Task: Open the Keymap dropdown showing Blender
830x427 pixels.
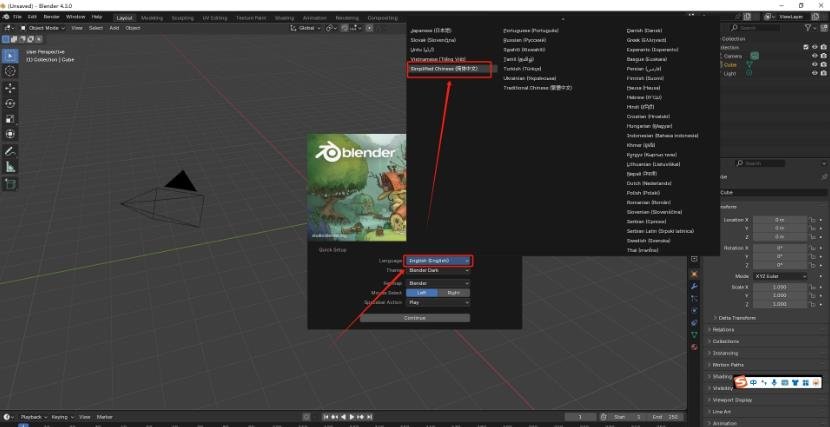Action: click(438, 284)
